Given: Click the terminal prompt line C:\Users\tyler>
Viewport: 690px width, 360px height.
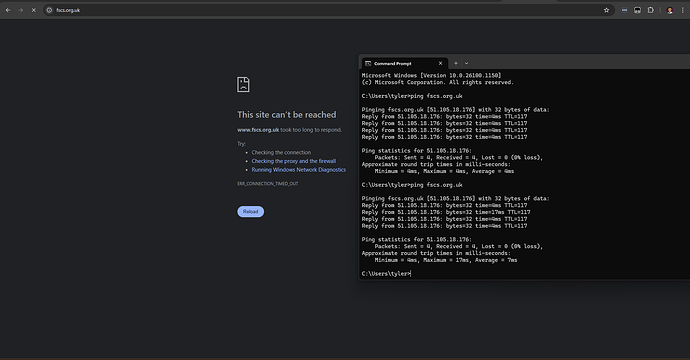Looking at the screenshot, I should (386, 274).
